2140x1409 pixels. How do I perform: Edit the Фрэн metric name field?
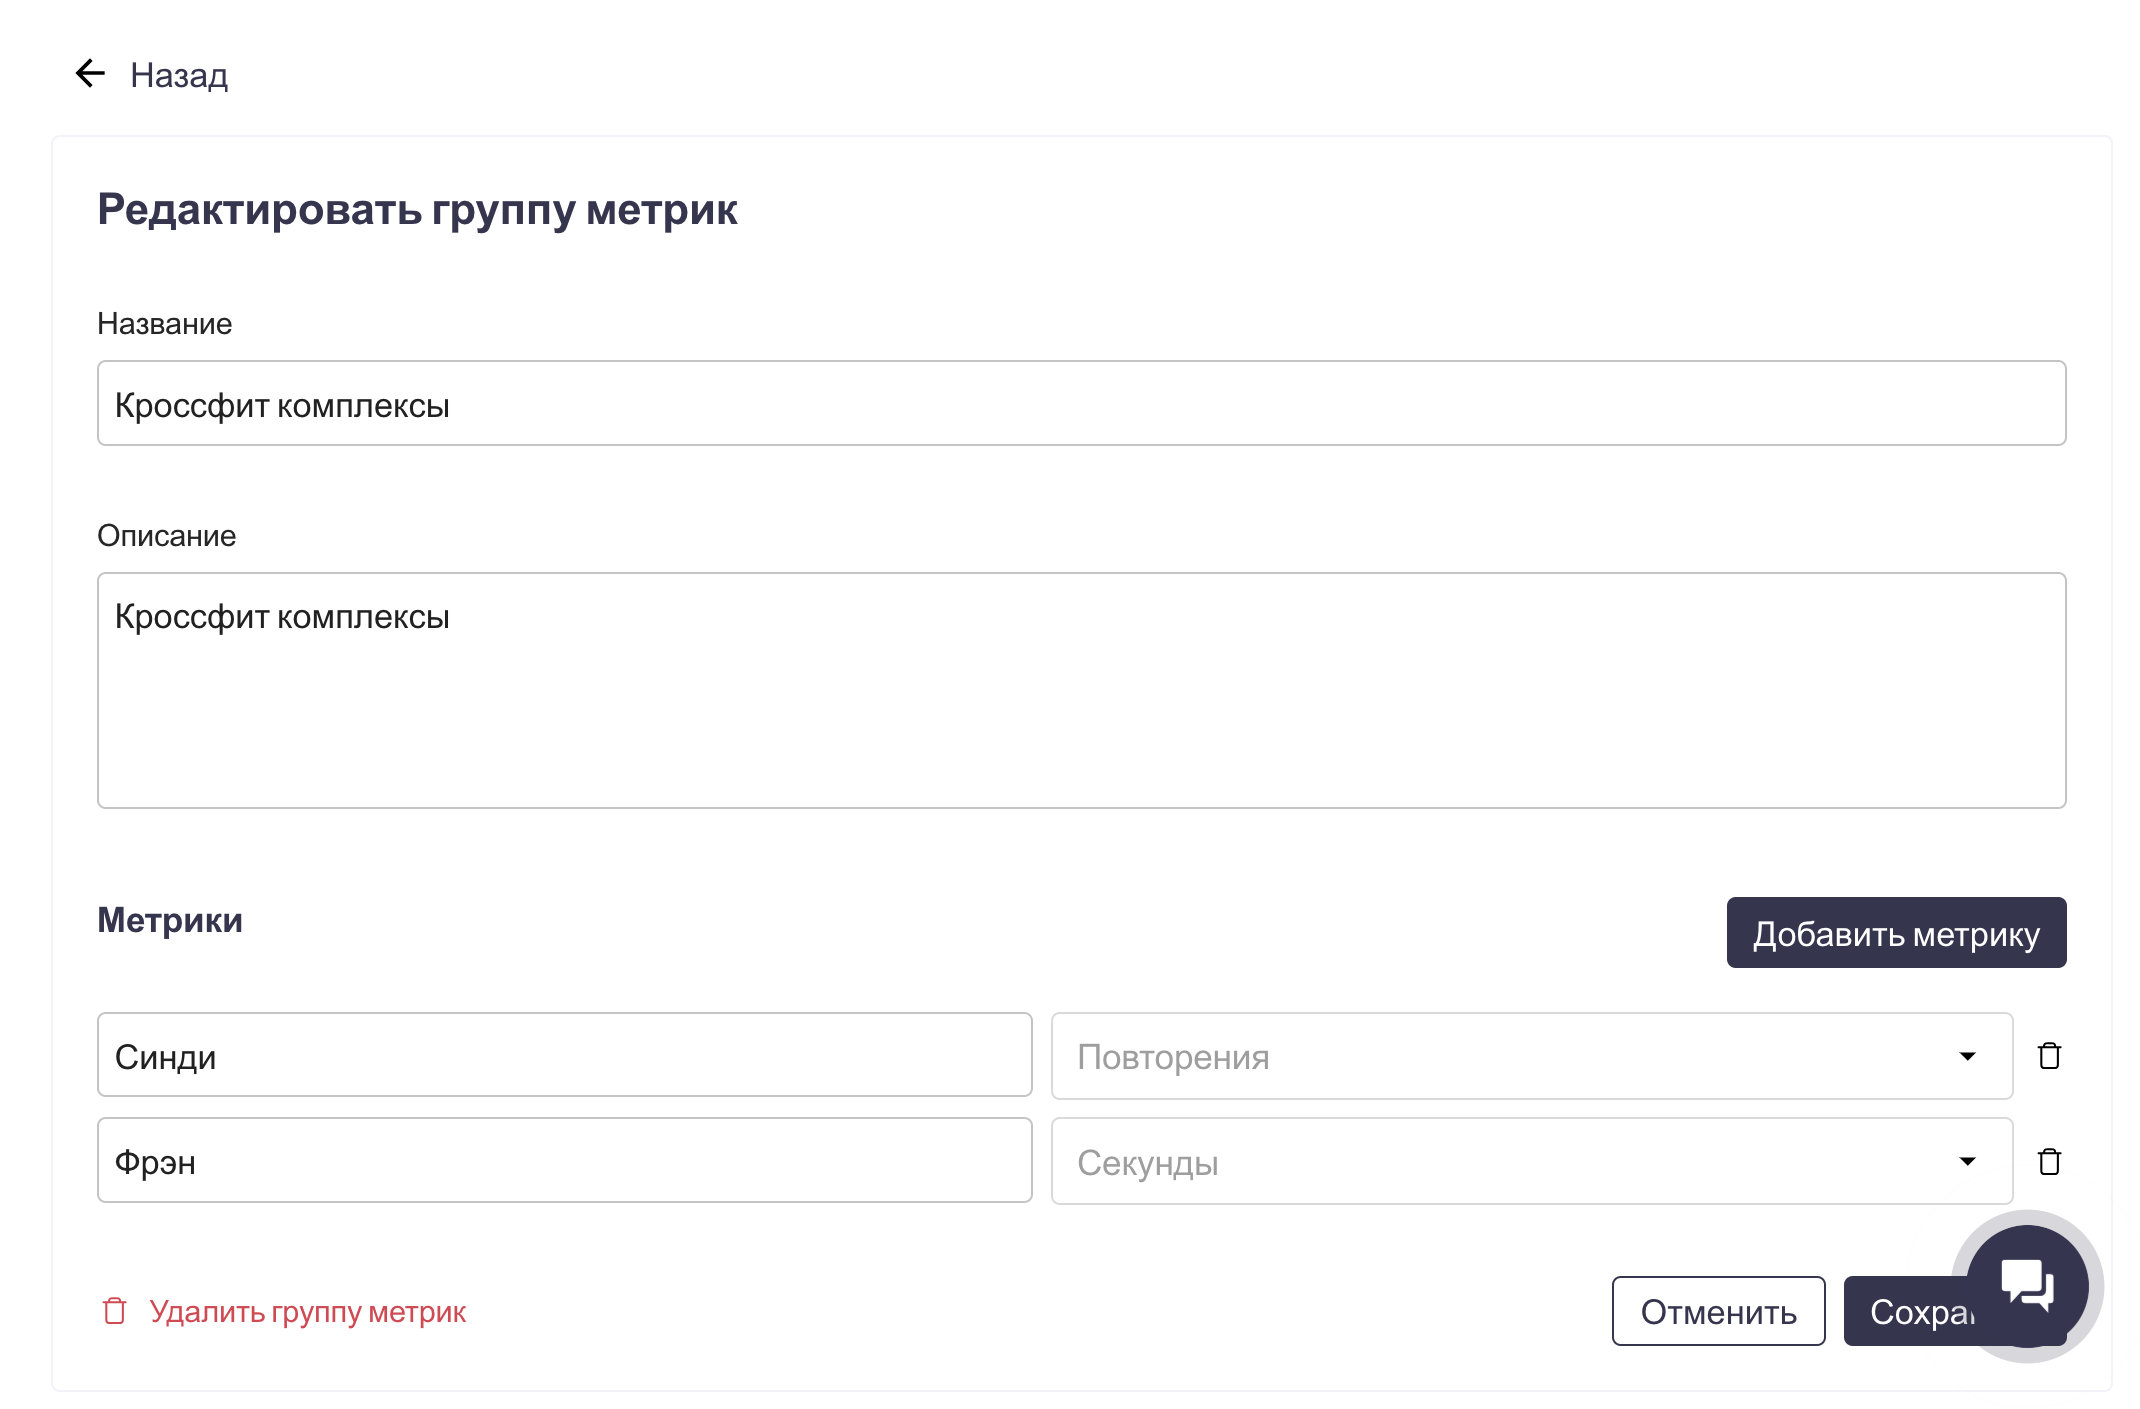click(x=564, y=1160)
